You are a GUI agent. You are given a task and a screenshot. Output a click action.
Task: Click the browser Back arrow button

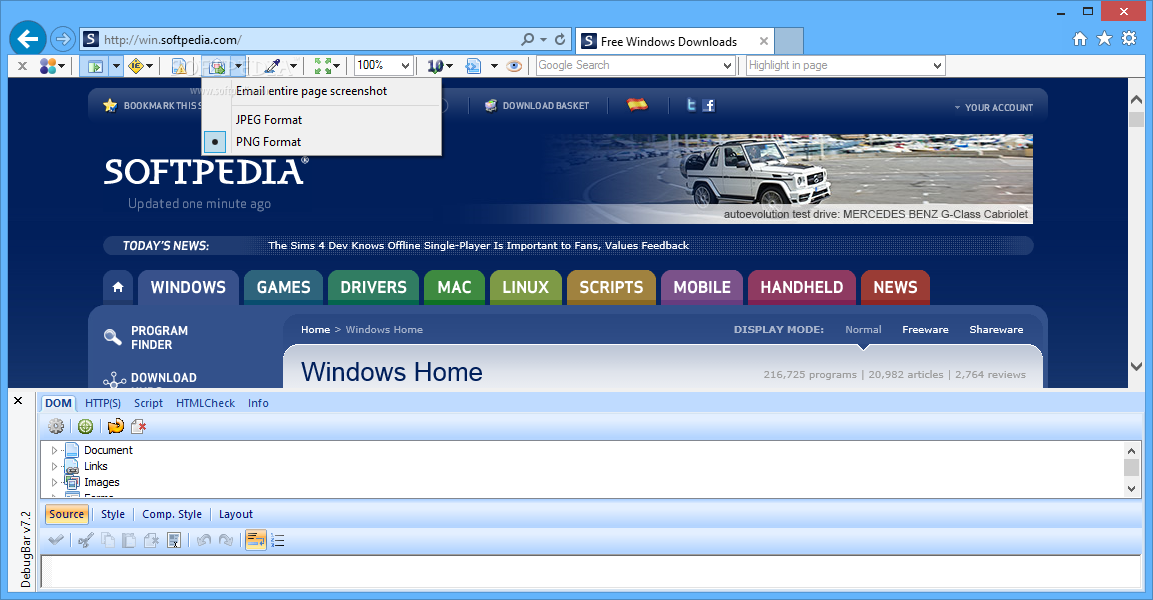tap(28, 38)
